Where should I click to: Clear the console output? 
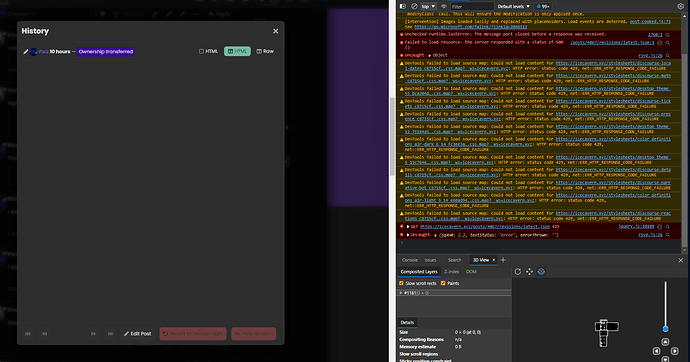[414, 7]
